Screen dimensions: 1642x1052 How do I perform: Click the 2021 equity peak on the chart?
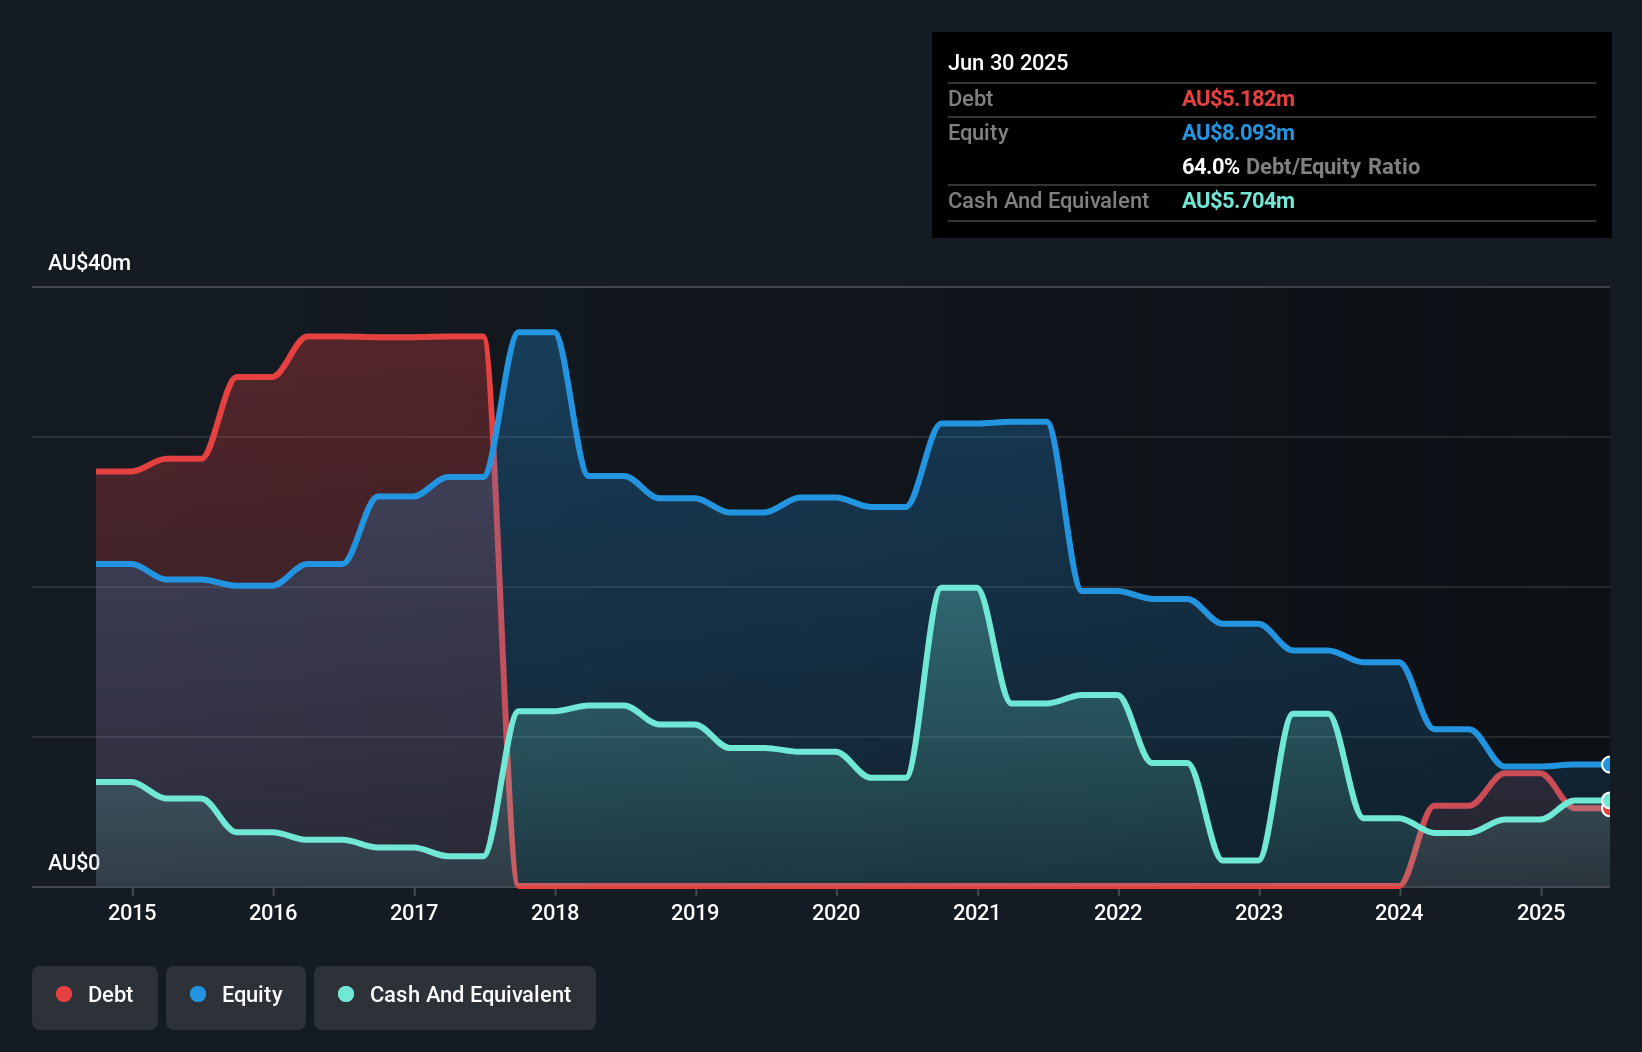click(x=995, y=422)
